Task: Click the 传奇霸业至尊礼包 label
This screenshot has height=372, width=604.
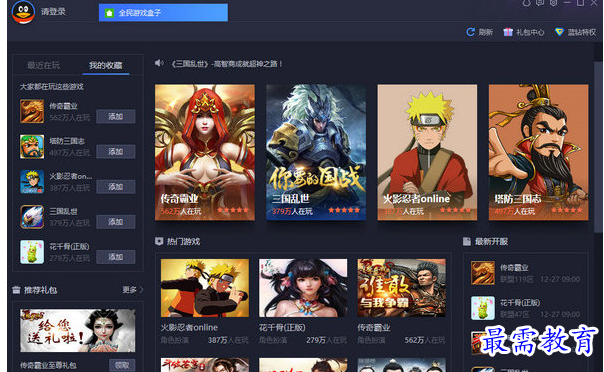Action: pos(48,365)
